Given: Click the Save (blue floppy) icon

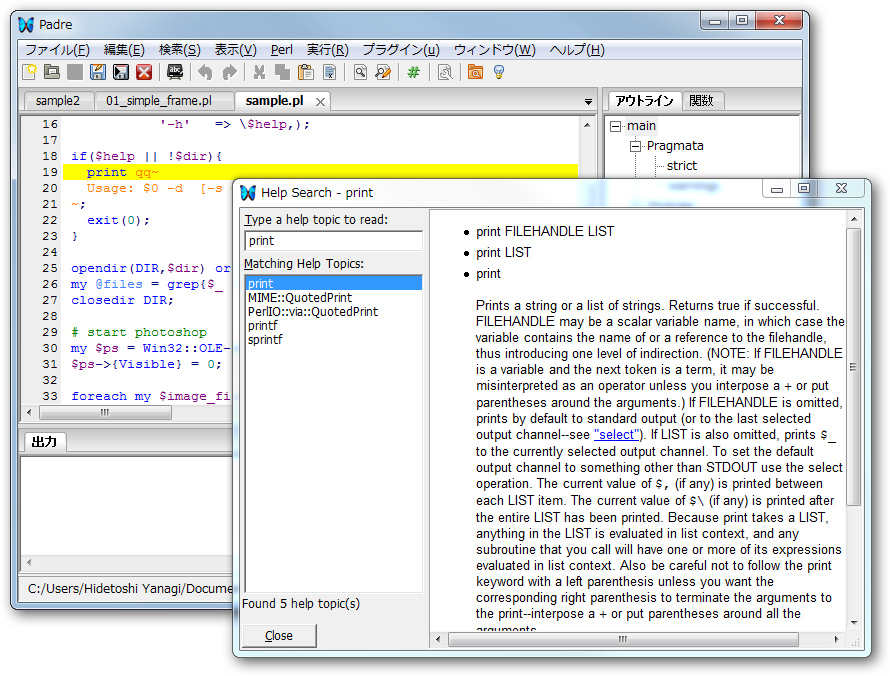Looking at the screenshot, I should click(x=98, y=72).
